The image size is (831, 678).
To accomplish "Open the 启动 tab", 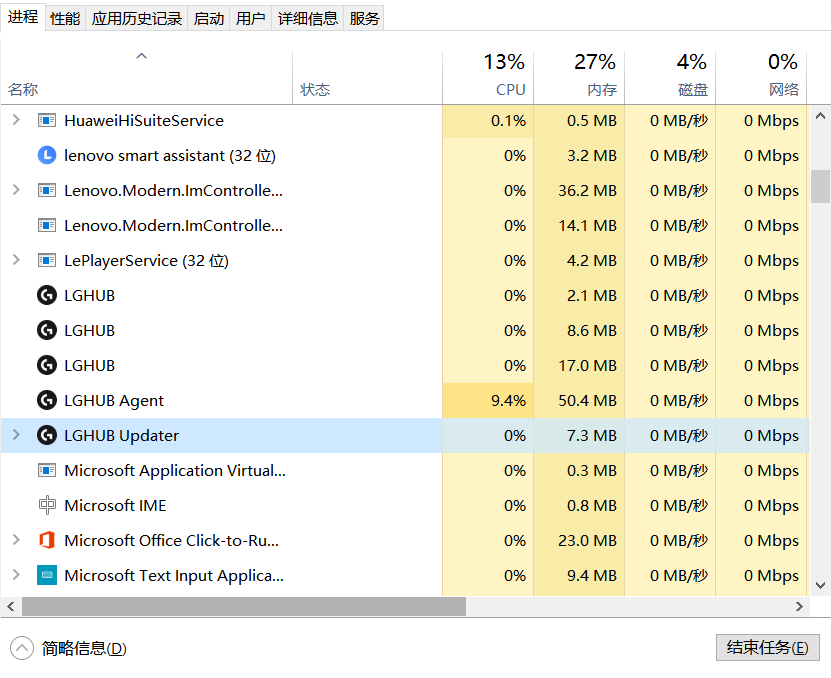I will coord(209,19).
